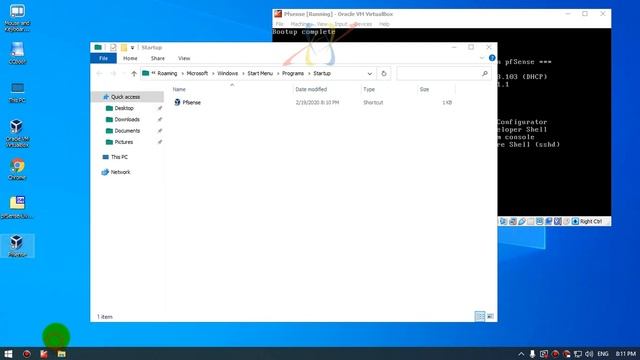Open the File tab in Explorer
The height and width of the screenshot is (360, 640).
point(103,58)
